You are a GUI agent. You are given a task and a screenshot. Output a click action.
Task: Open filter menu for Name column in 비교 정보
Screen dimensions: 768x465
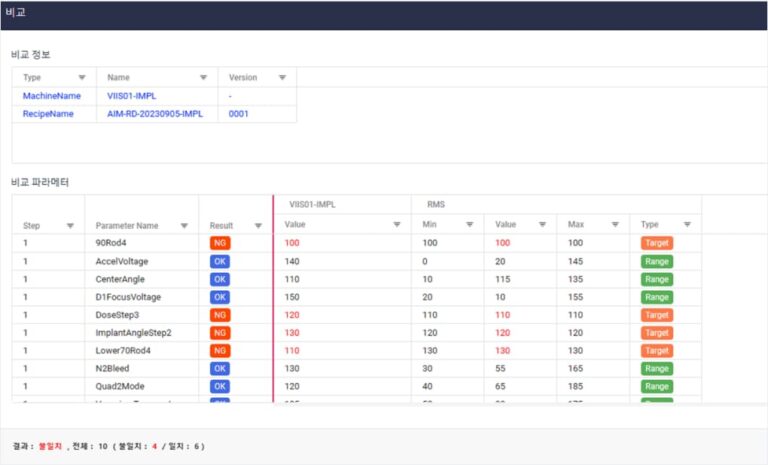pyautogui.click(x=204, y=77)
